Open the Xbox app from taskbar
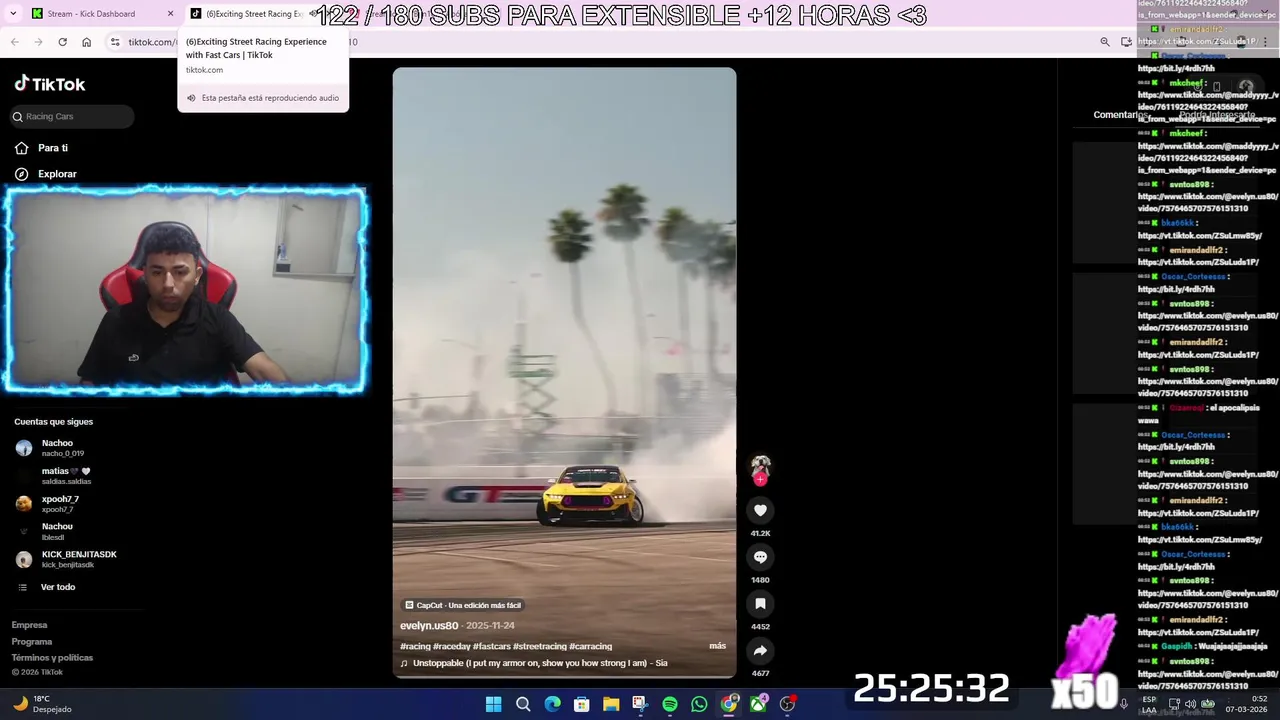1280x720 pixels. [758, 704]
